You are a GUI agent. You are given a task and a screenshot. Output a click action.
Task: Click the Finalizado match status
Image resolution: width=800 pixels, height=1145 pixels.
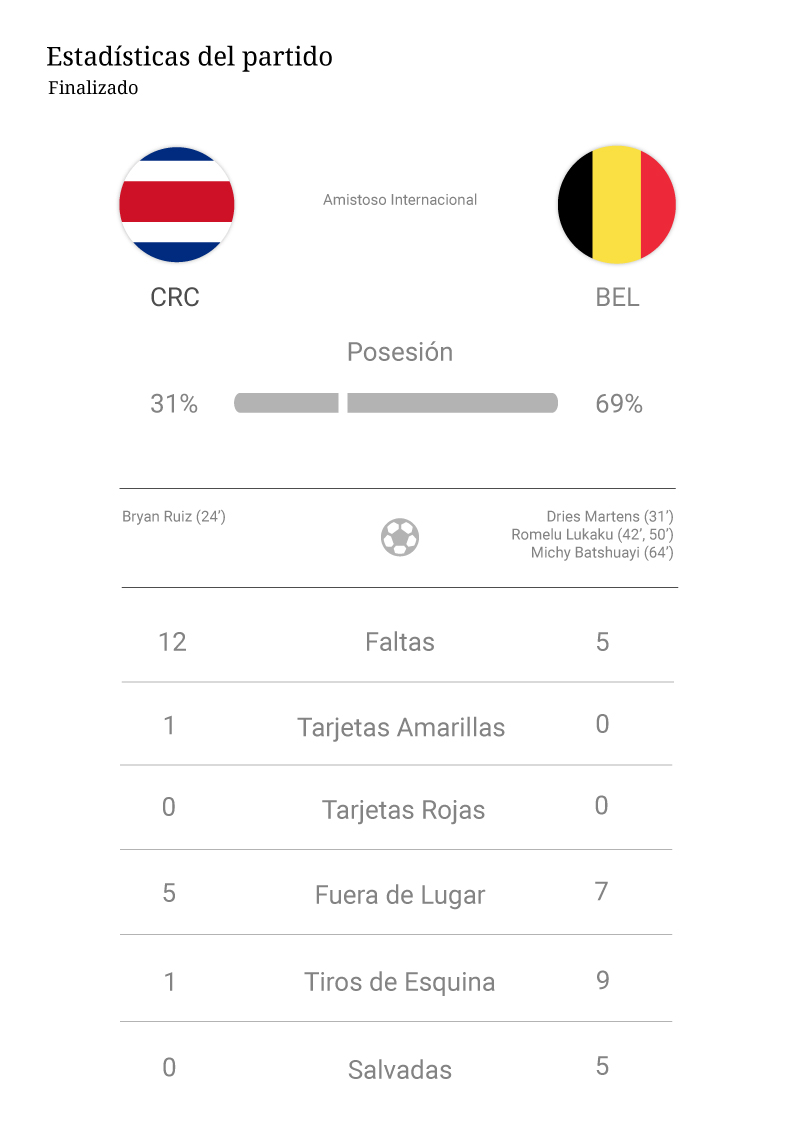click(x=93, y=88)
